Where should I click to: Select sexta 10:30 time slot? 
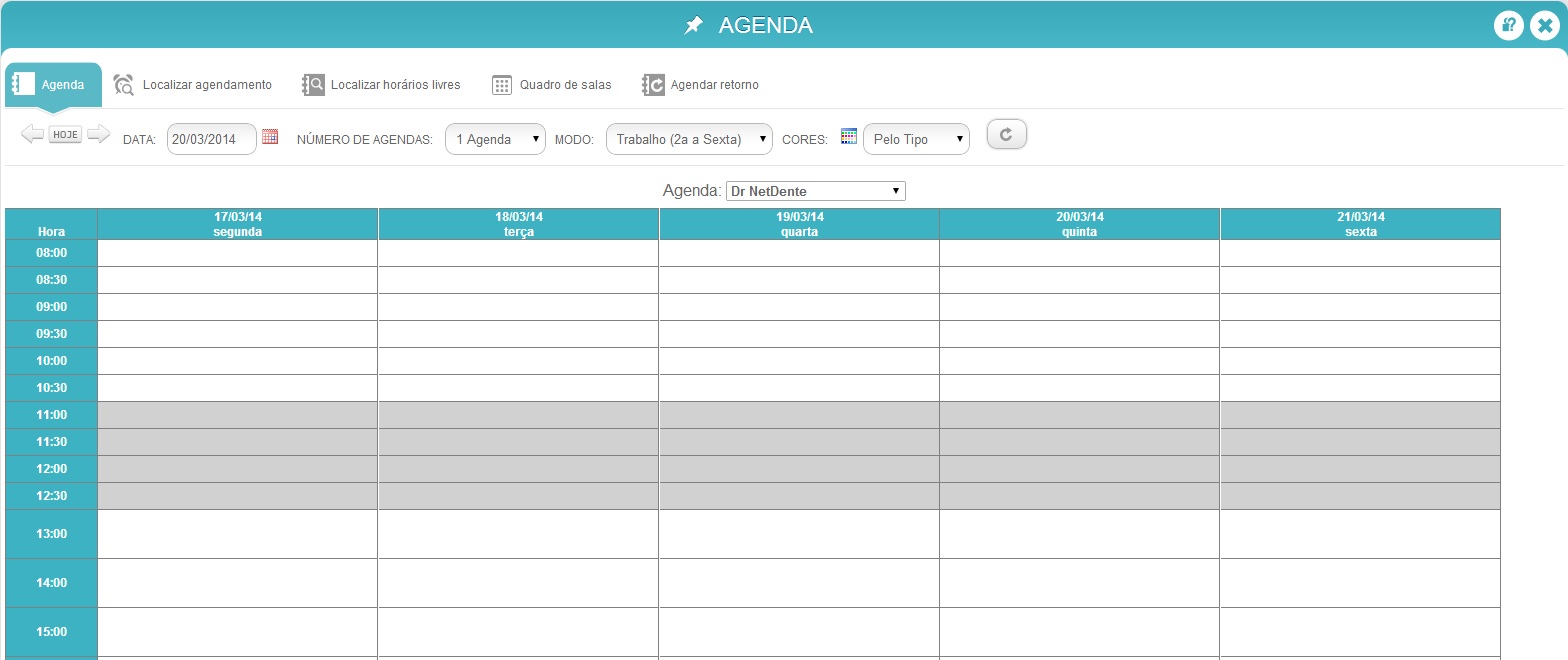click(1360, 388)
